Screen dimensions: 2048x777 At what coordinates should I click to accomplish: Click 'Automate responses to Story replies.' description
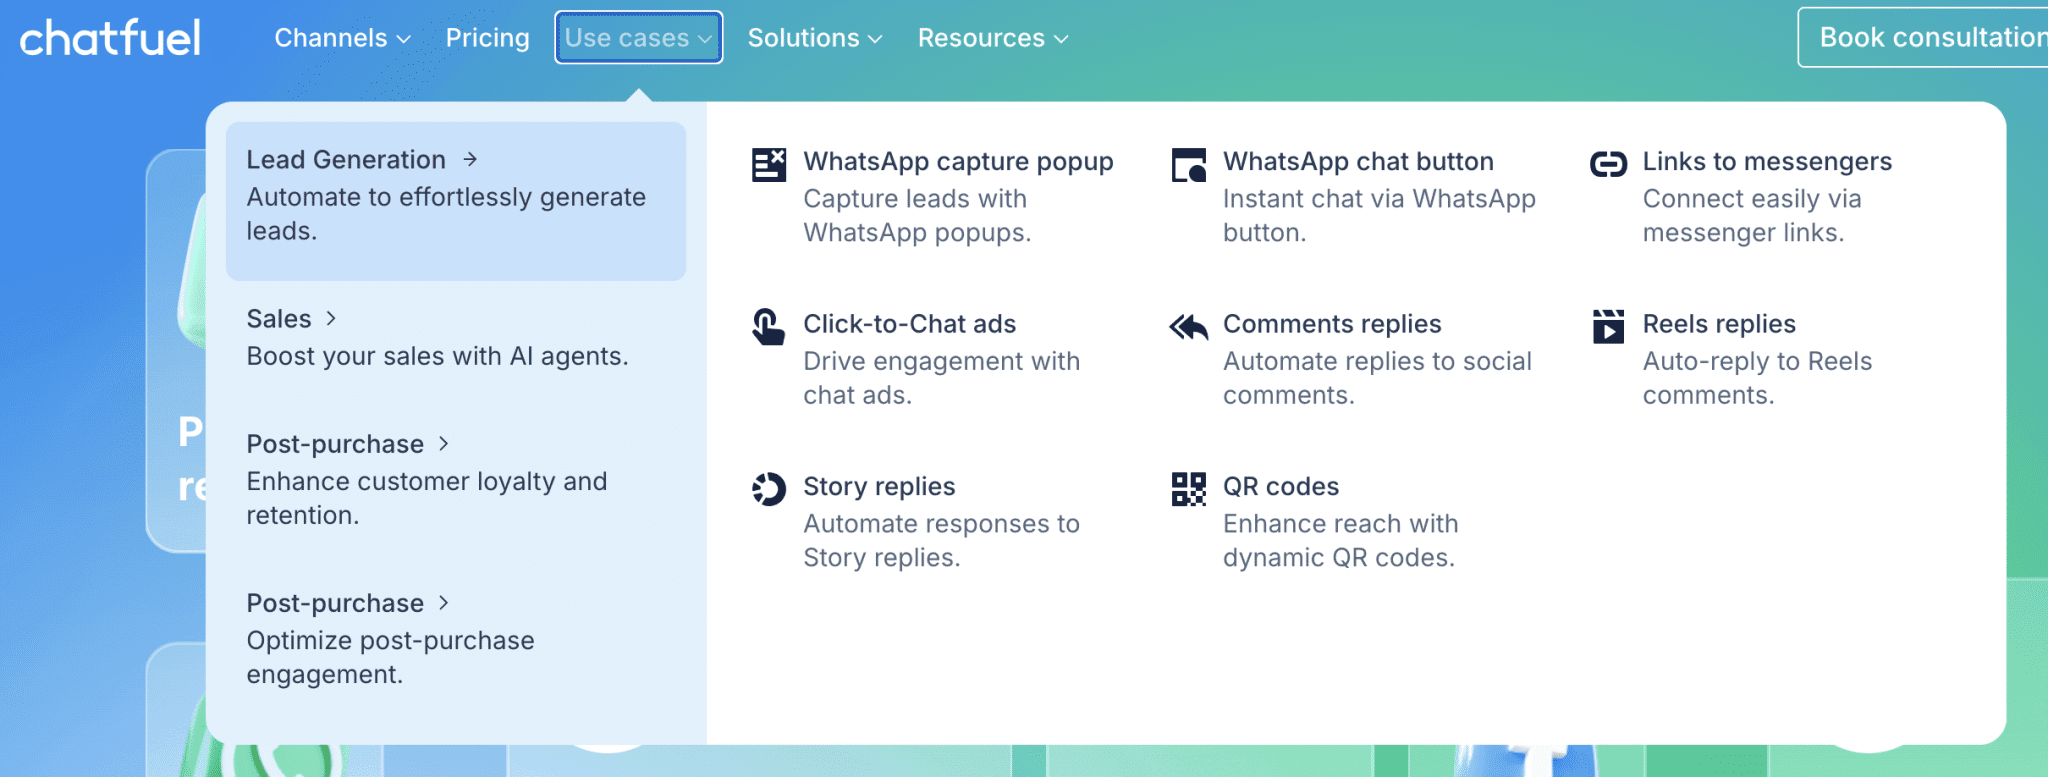(941, 540)
